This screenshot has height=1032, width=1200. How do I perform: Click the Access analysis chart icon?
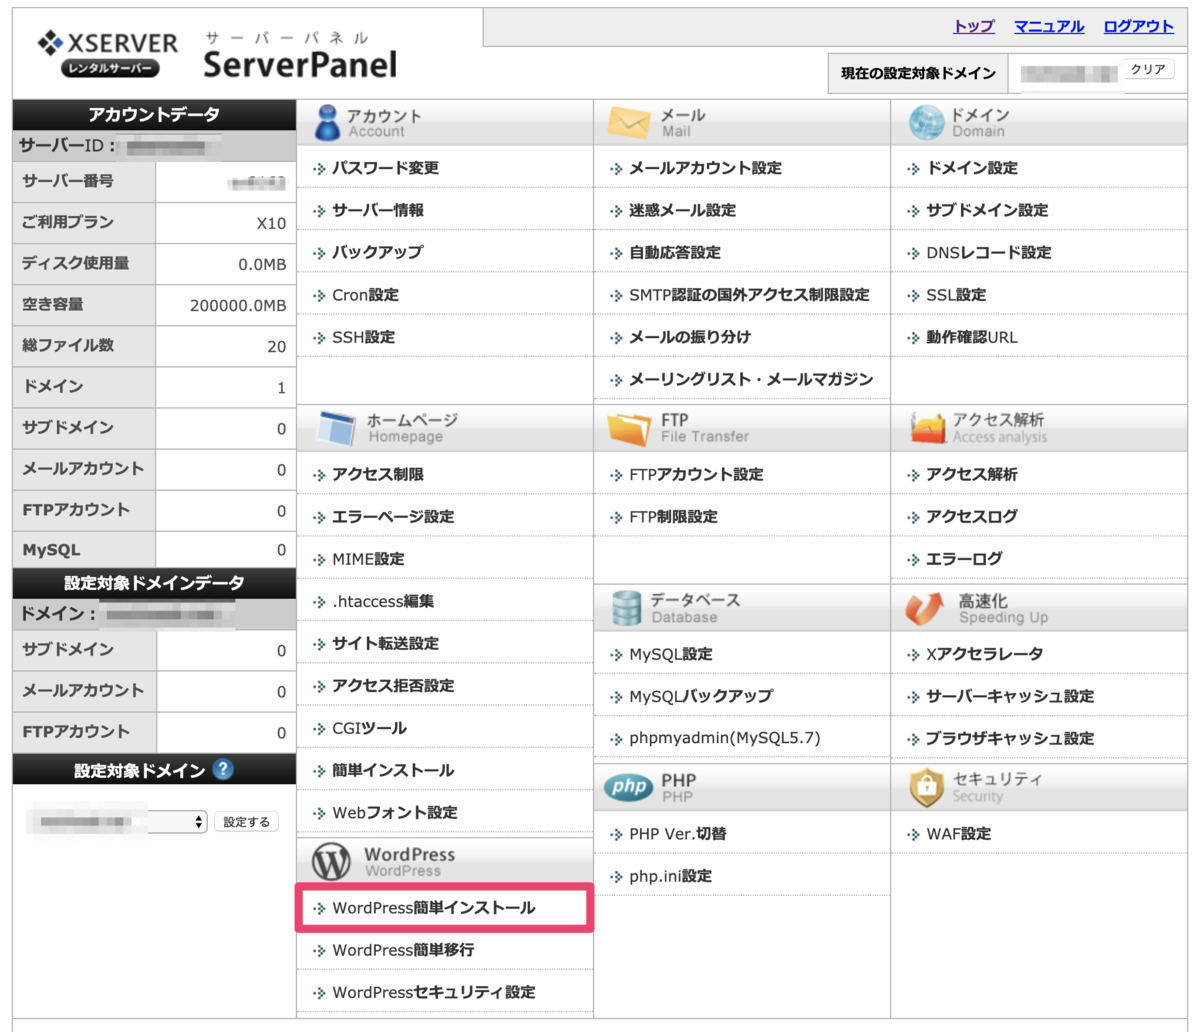click(928, 428)
